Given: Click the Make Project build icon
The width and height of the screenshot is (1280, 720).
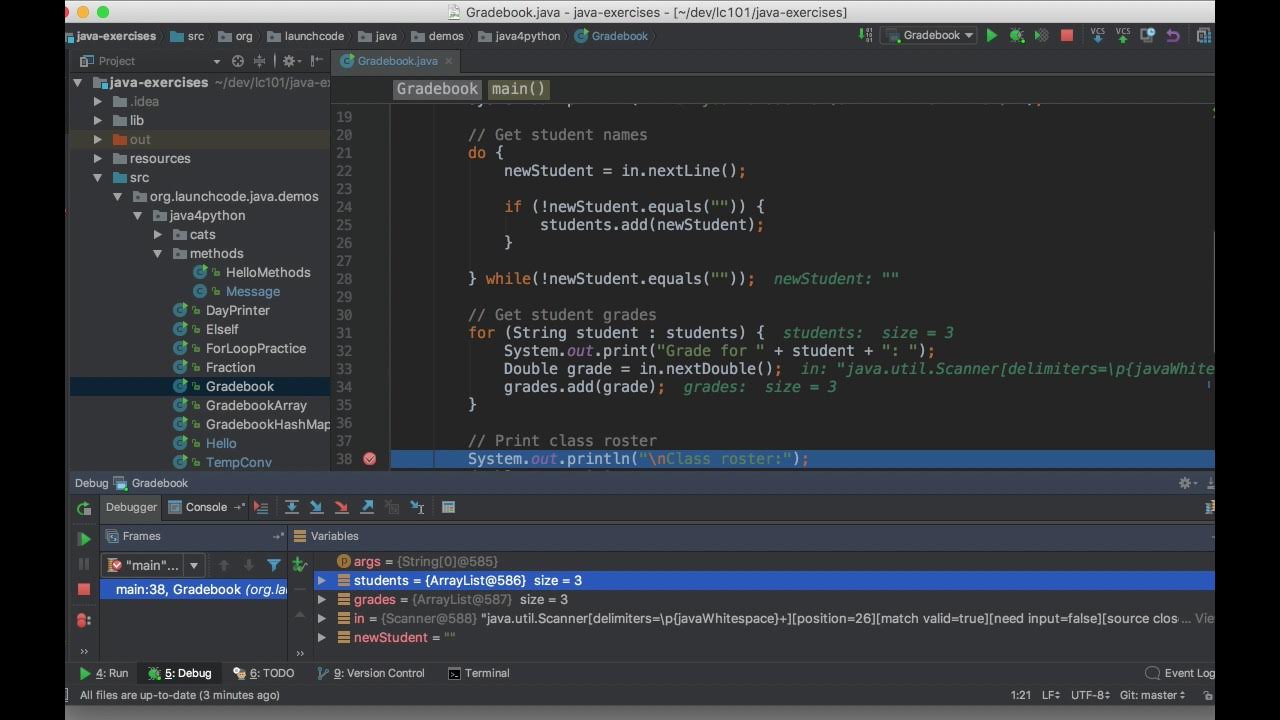Looking at the screenshot, I should (865, 35).
